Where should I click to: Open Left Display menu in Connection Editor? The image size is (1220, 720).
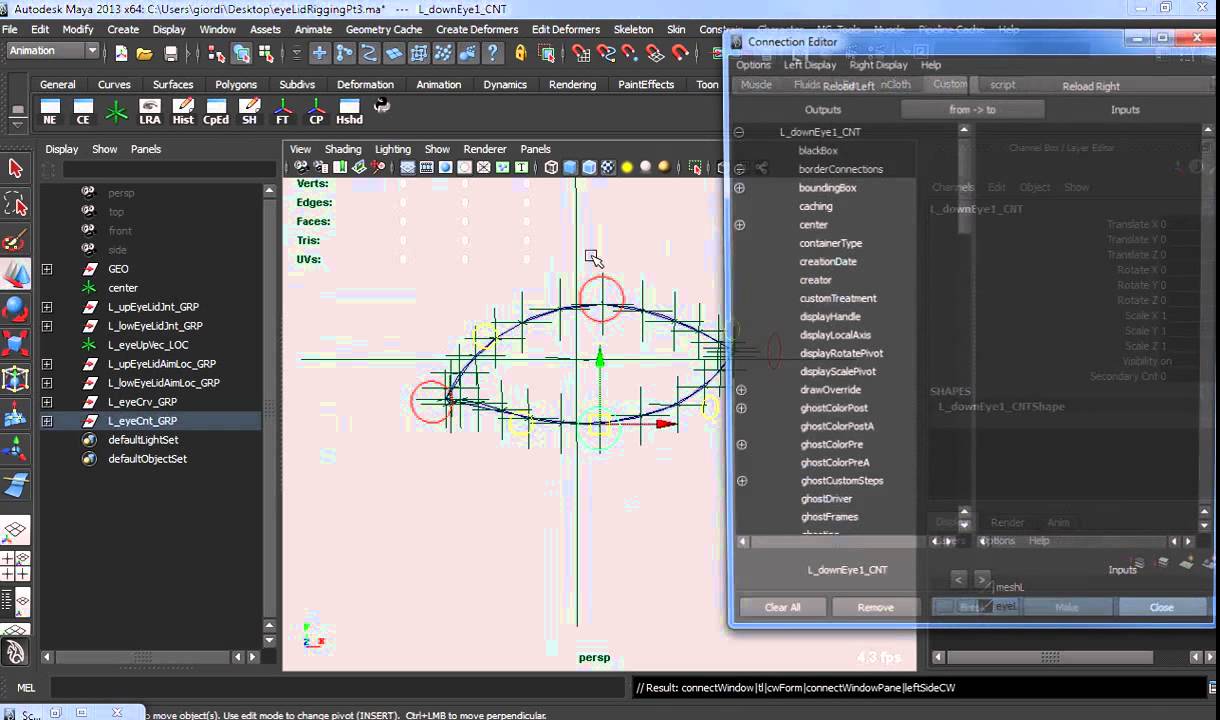click(x=810, y=65)
